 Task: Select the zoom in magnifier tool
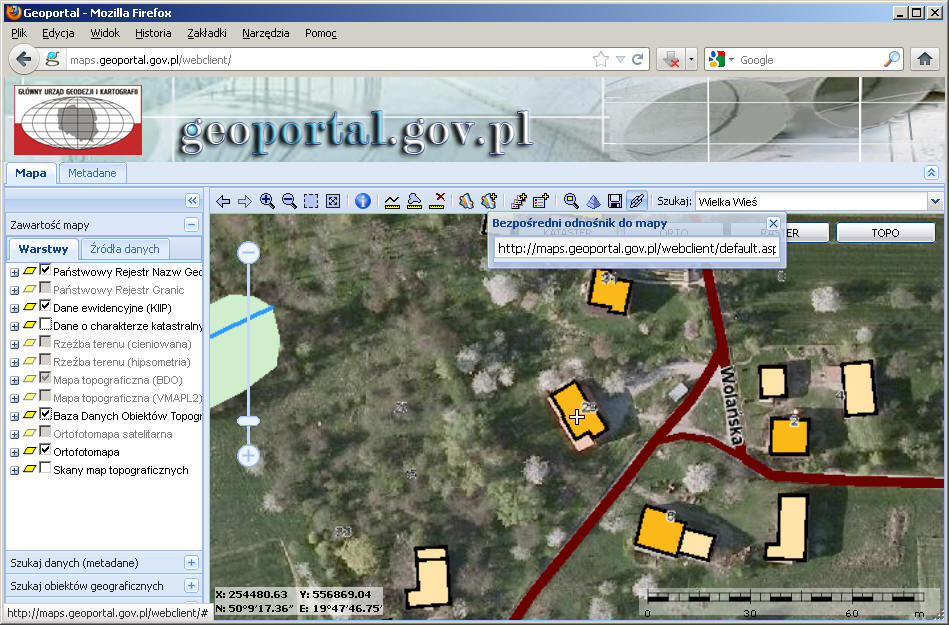click(267, 201)
